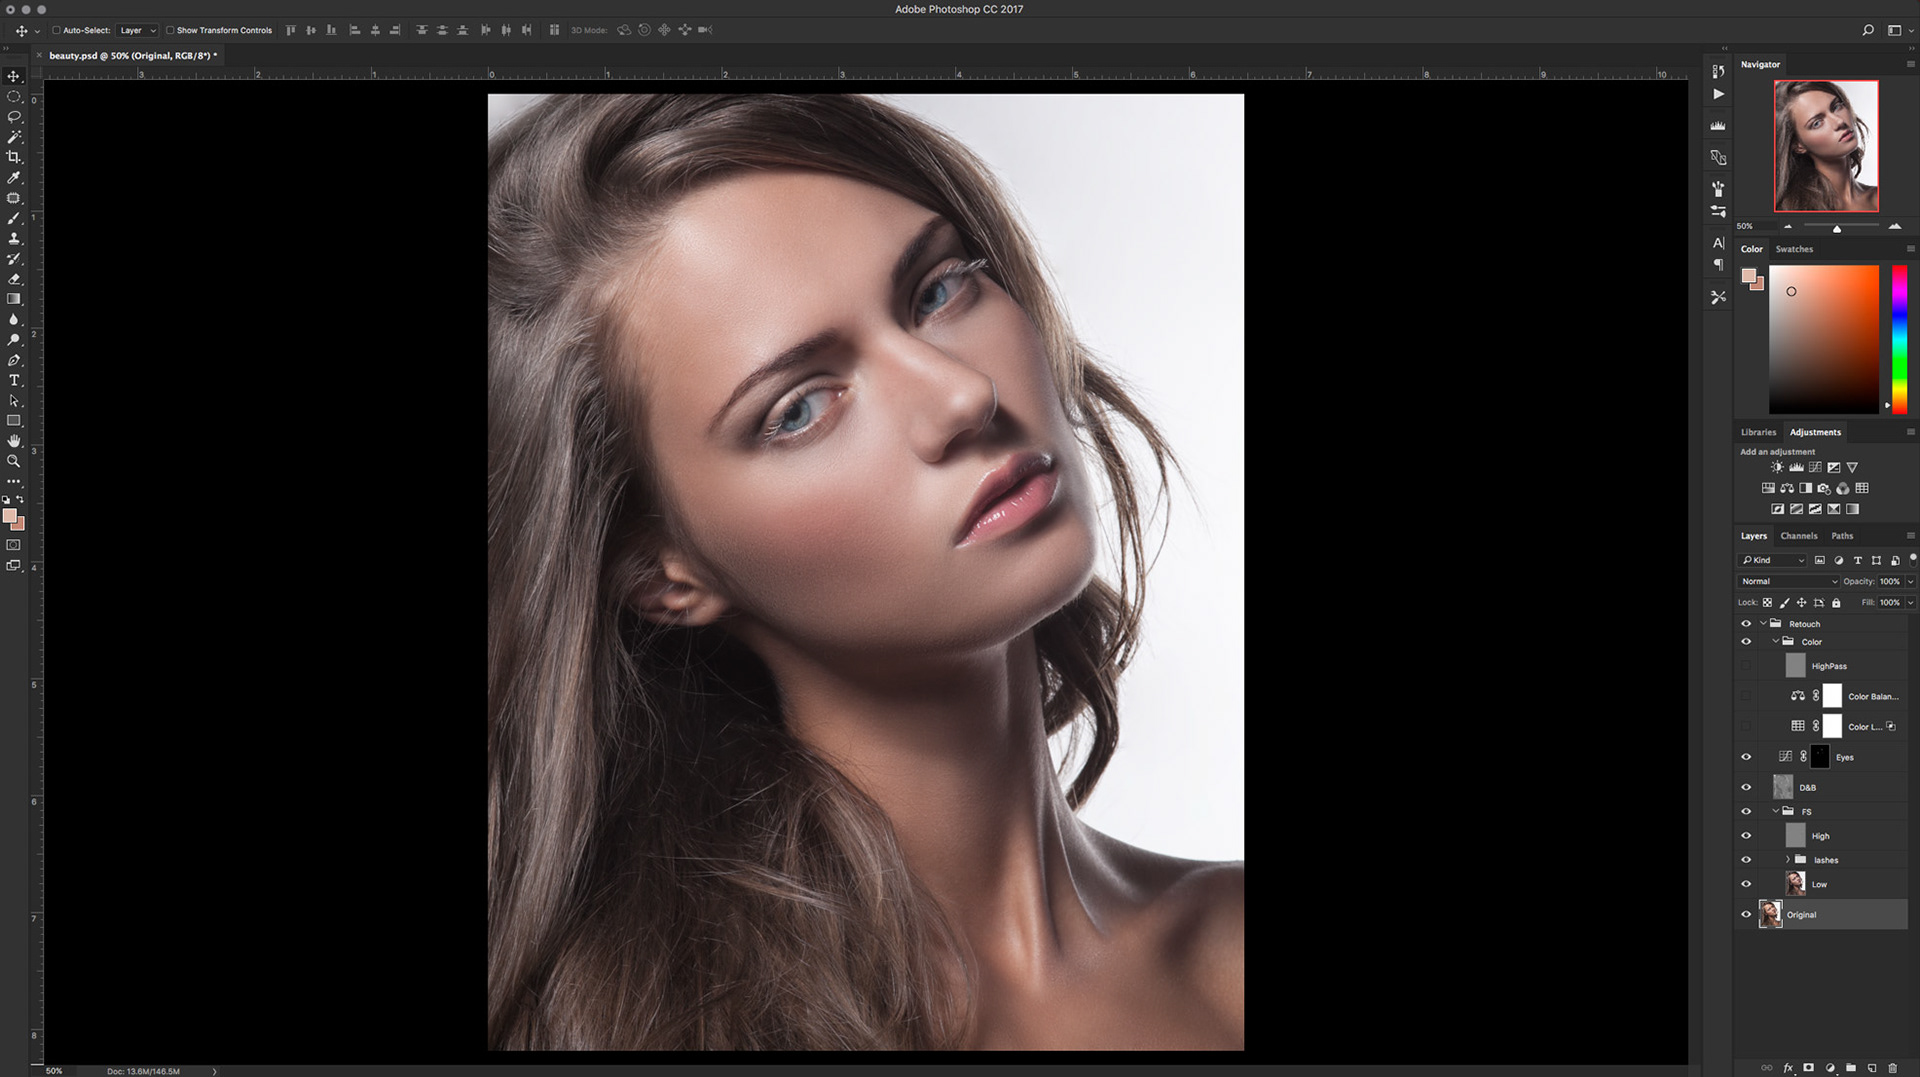Select the Pen tool
Screen dimensions: 1920x1077
click(x=14, y=360)
